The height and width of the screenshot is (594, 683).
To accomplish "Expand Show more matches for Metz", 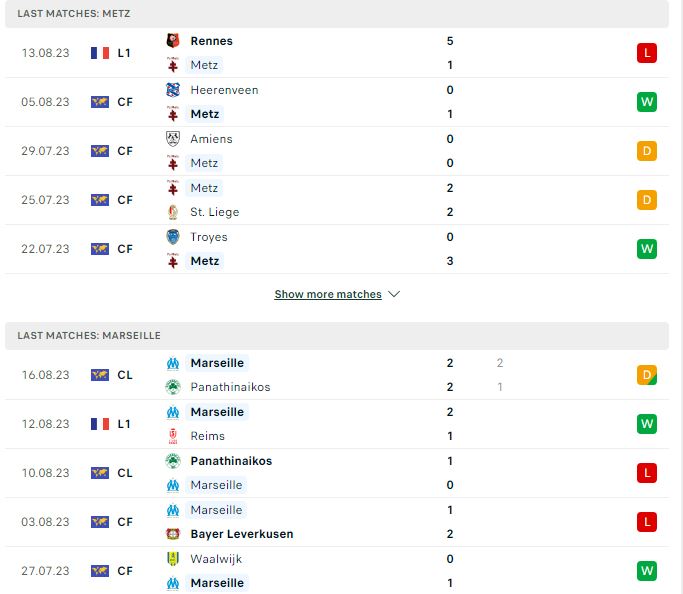I will pyautogui.click(x=328, y=294).
